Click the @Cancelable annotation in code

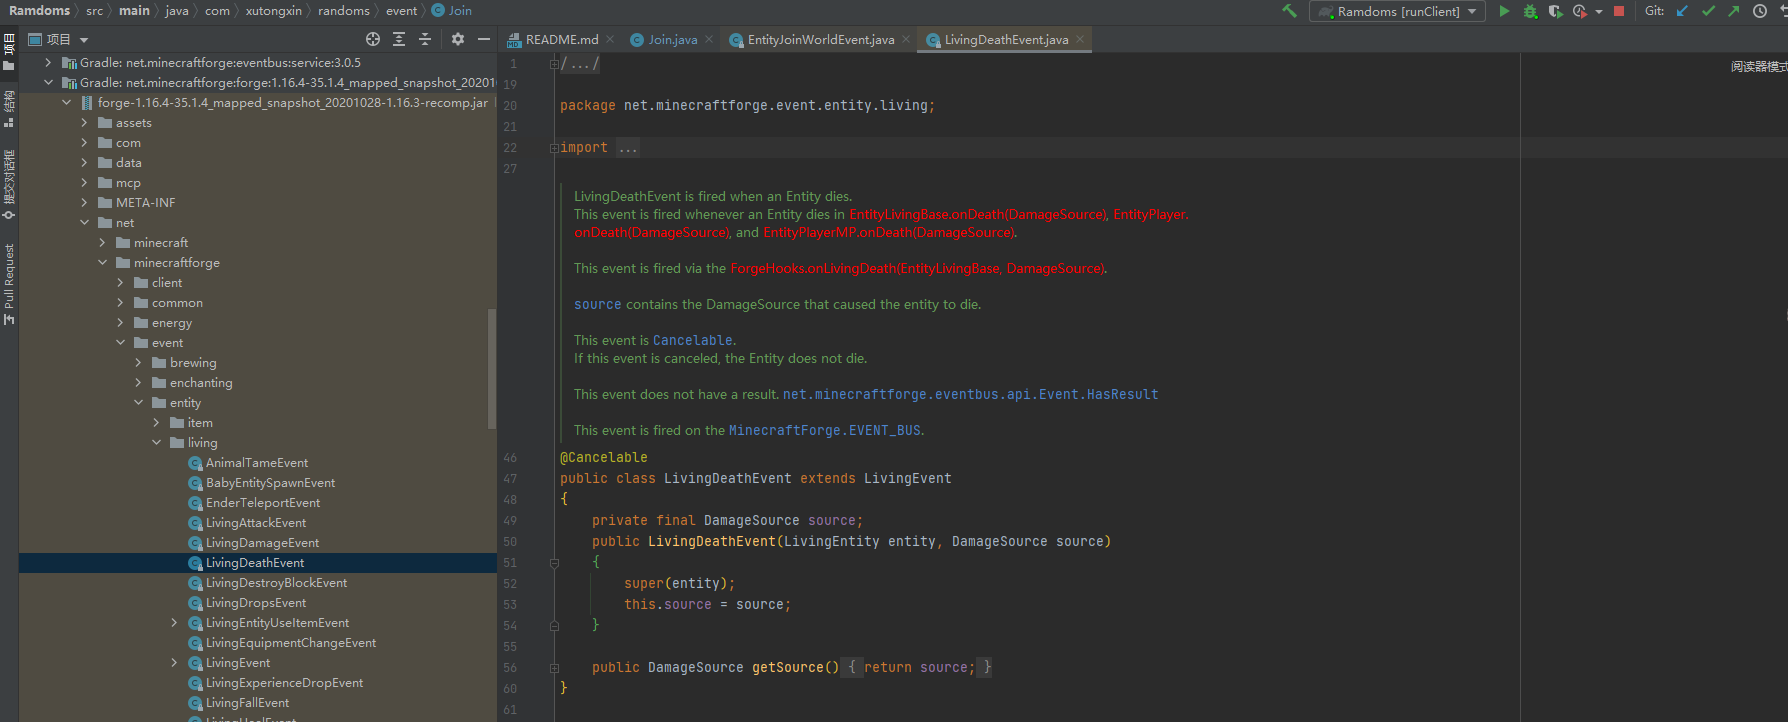pyautogui.click(x=604, y=457)
